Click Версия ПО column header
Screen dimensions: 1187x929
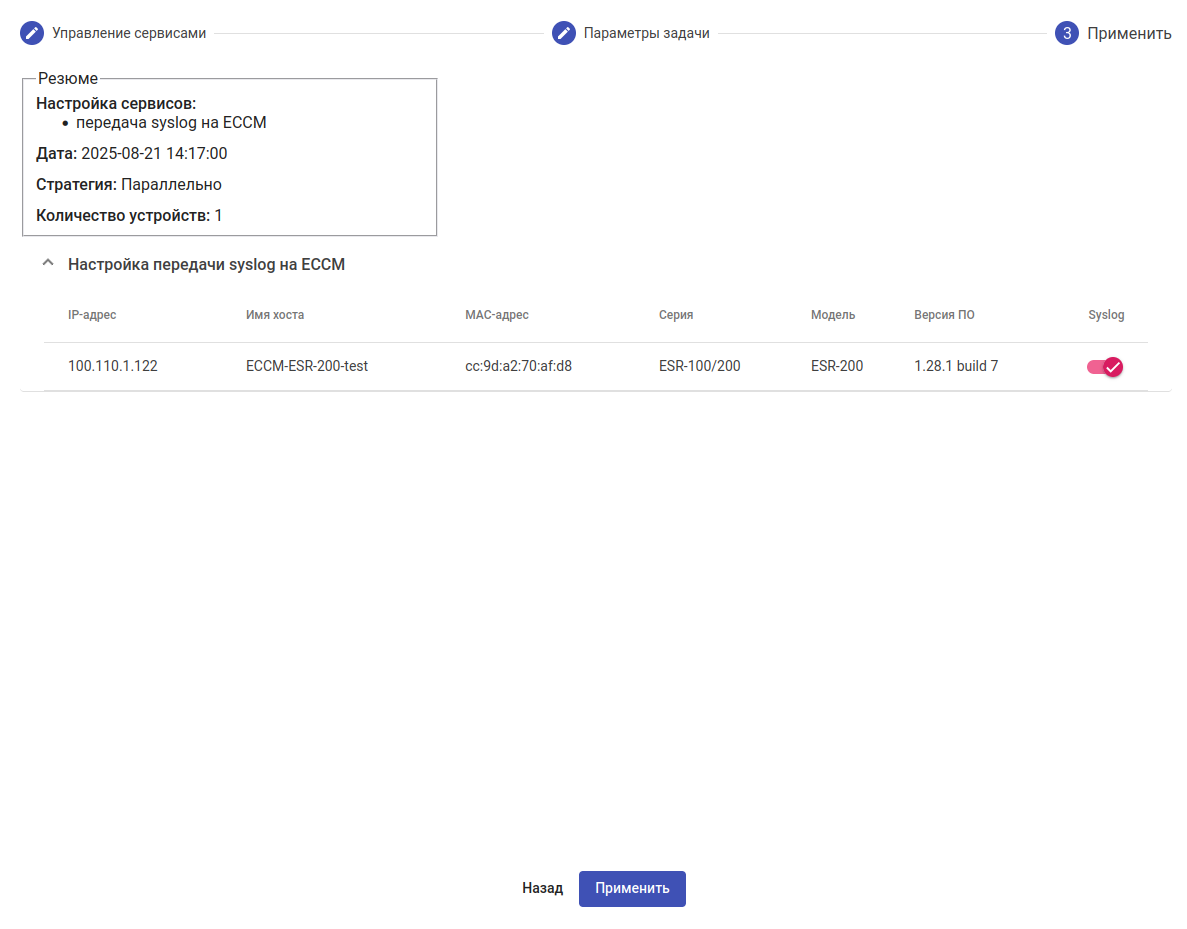[944, 315]
